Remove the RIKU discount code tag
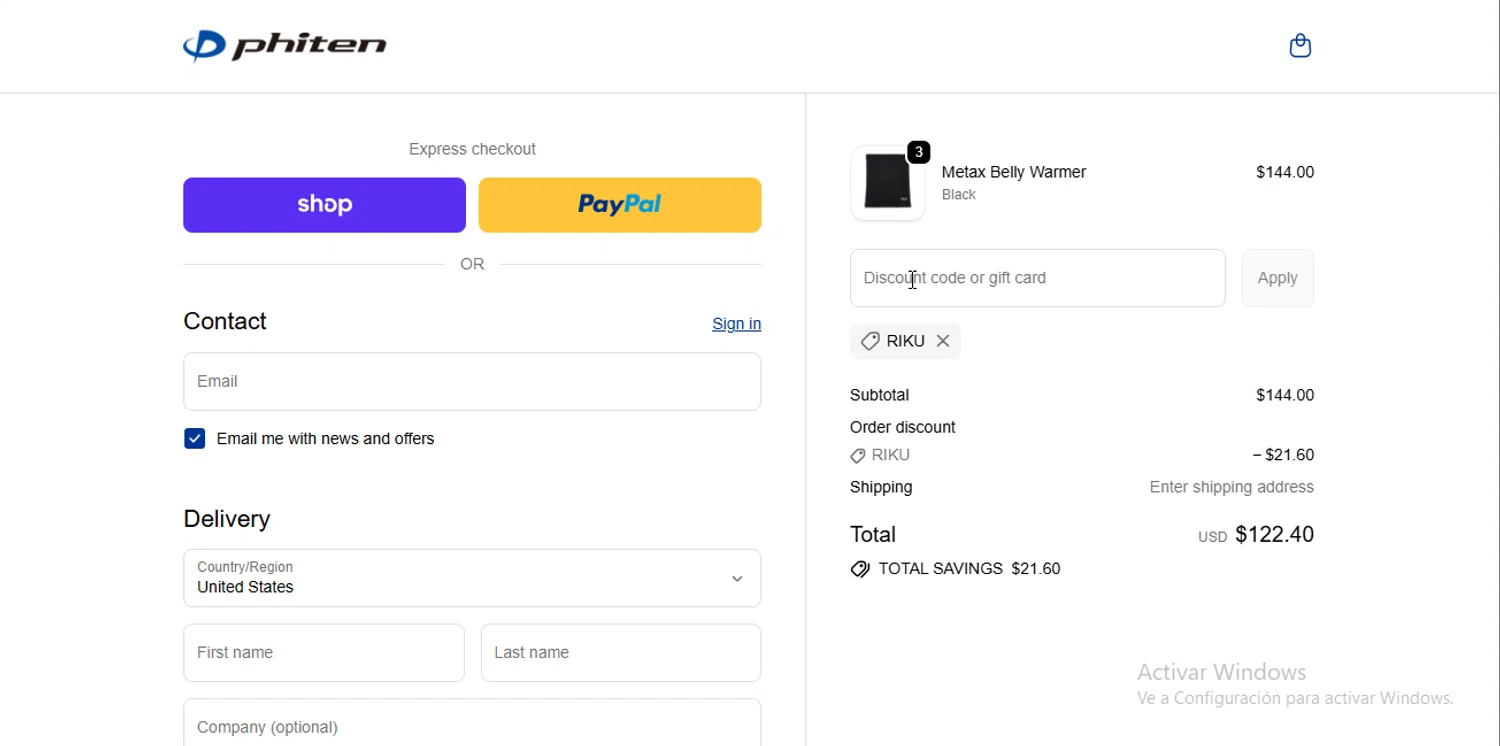Image resolution: width=1500 pixels, height=746 pixels. 943,341
